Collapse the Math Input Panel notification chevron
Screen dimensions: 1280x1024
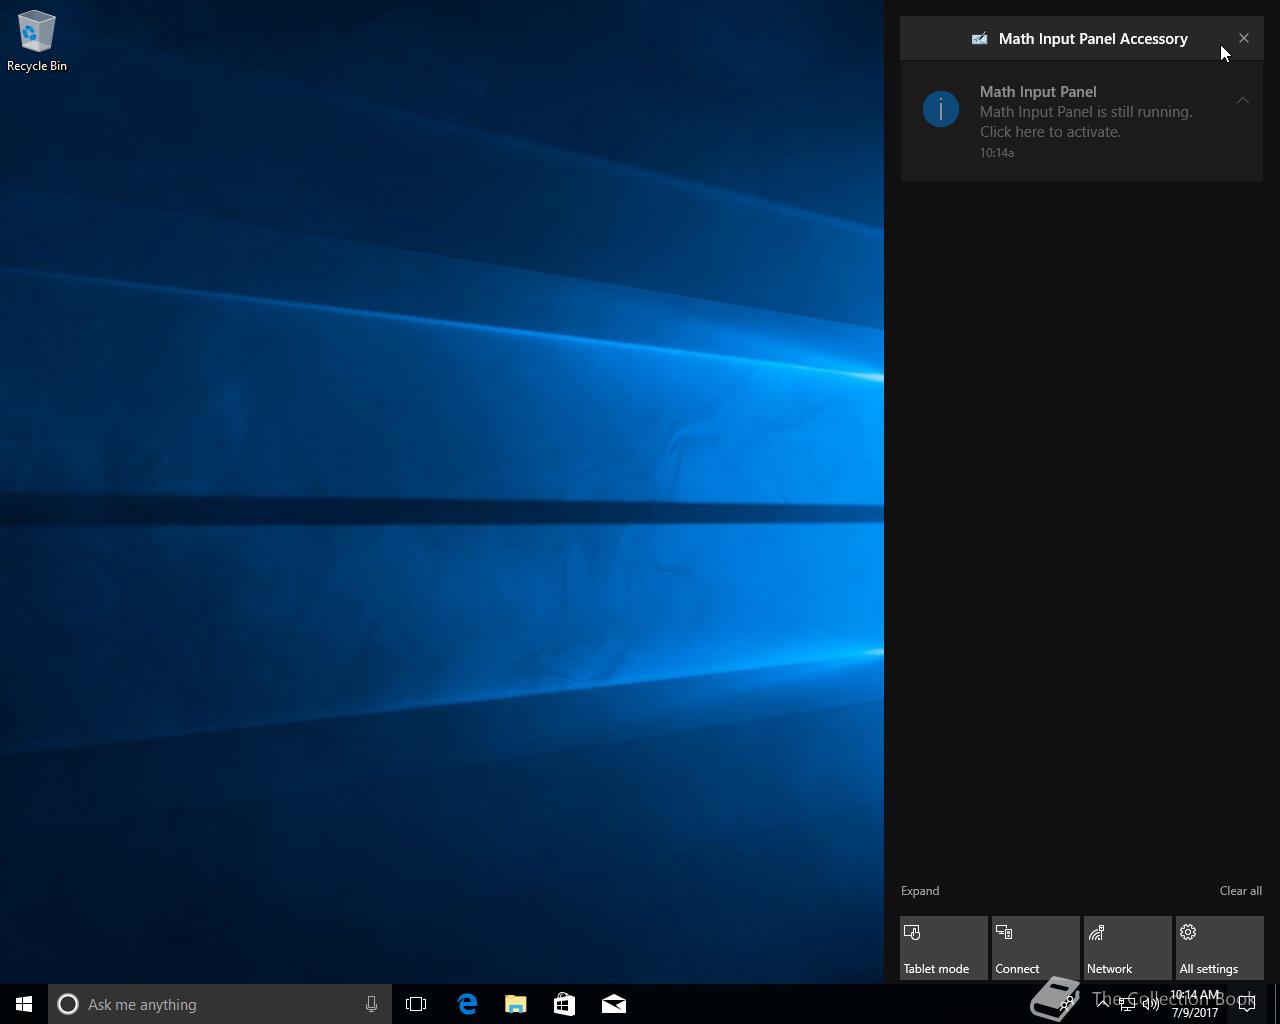click(1243, 100)
